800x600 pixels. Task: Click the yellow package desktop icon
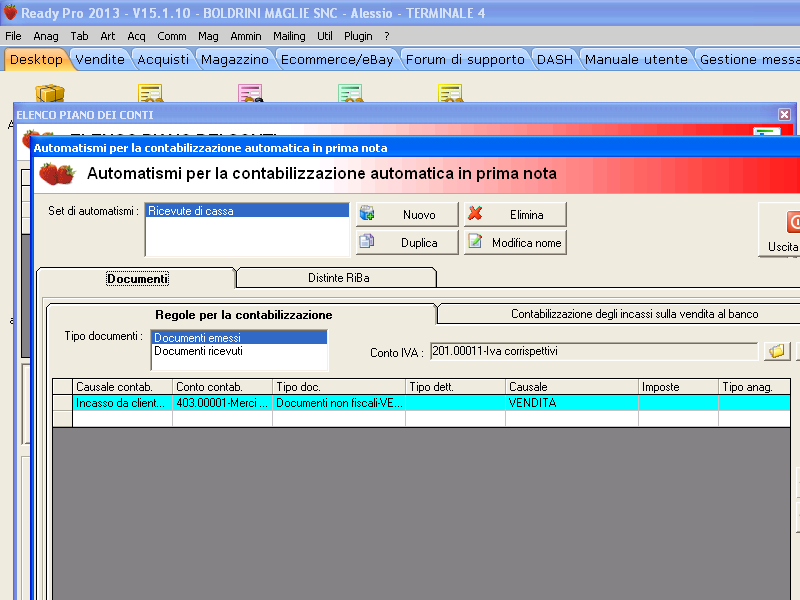pyautogui.click(x=49, y=93)
